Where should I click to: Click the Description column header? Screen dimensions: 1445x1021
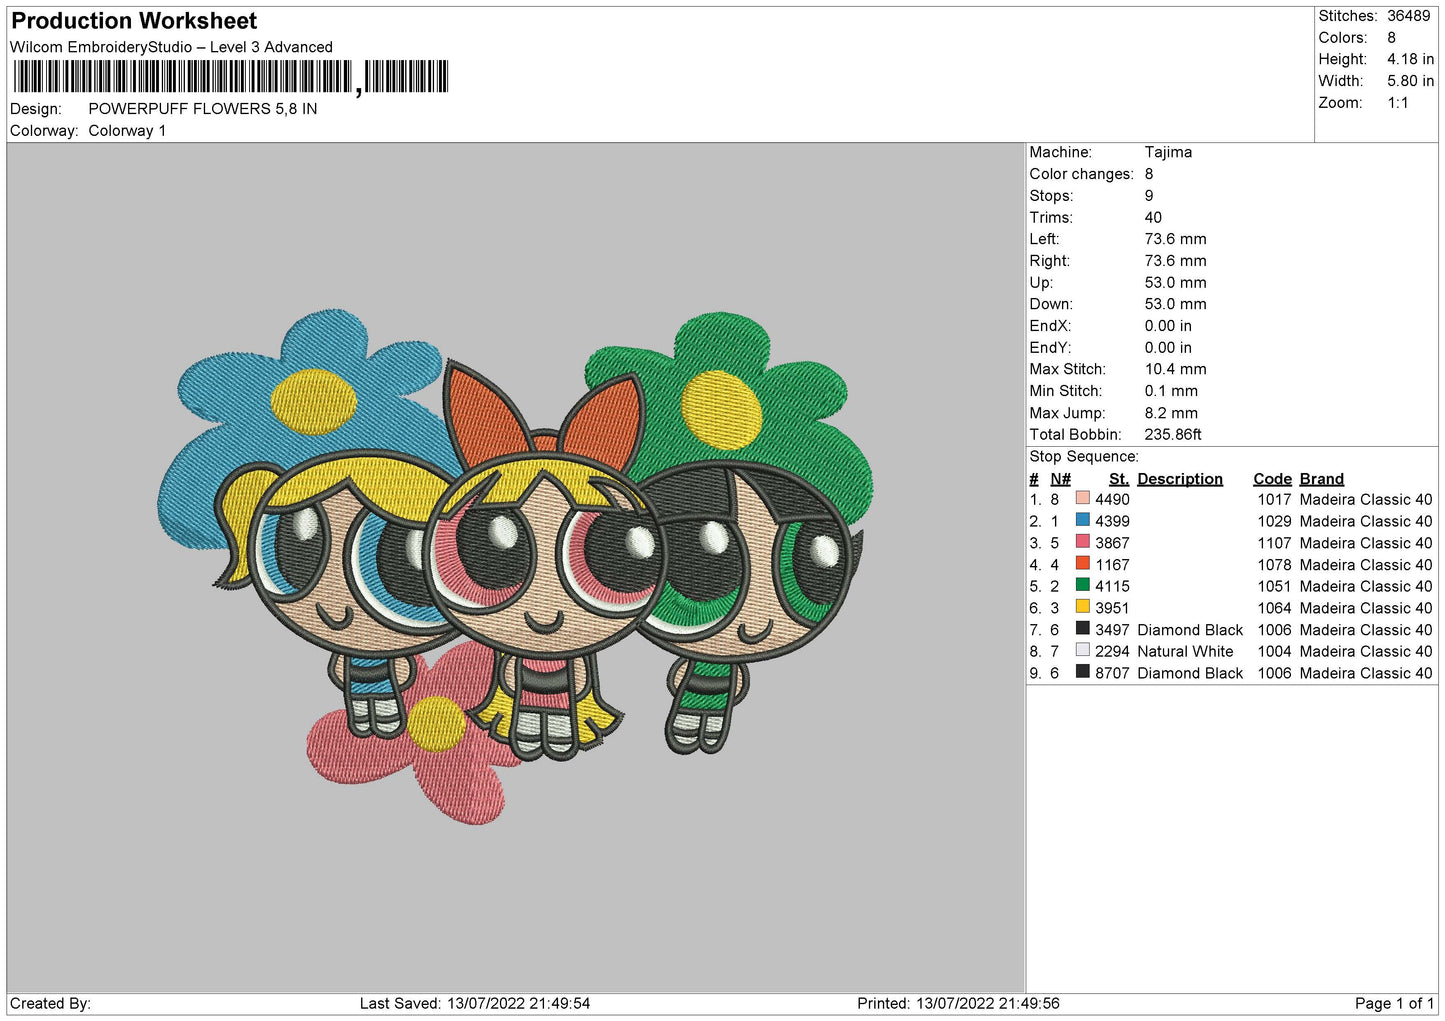(x=1179, y=479)
